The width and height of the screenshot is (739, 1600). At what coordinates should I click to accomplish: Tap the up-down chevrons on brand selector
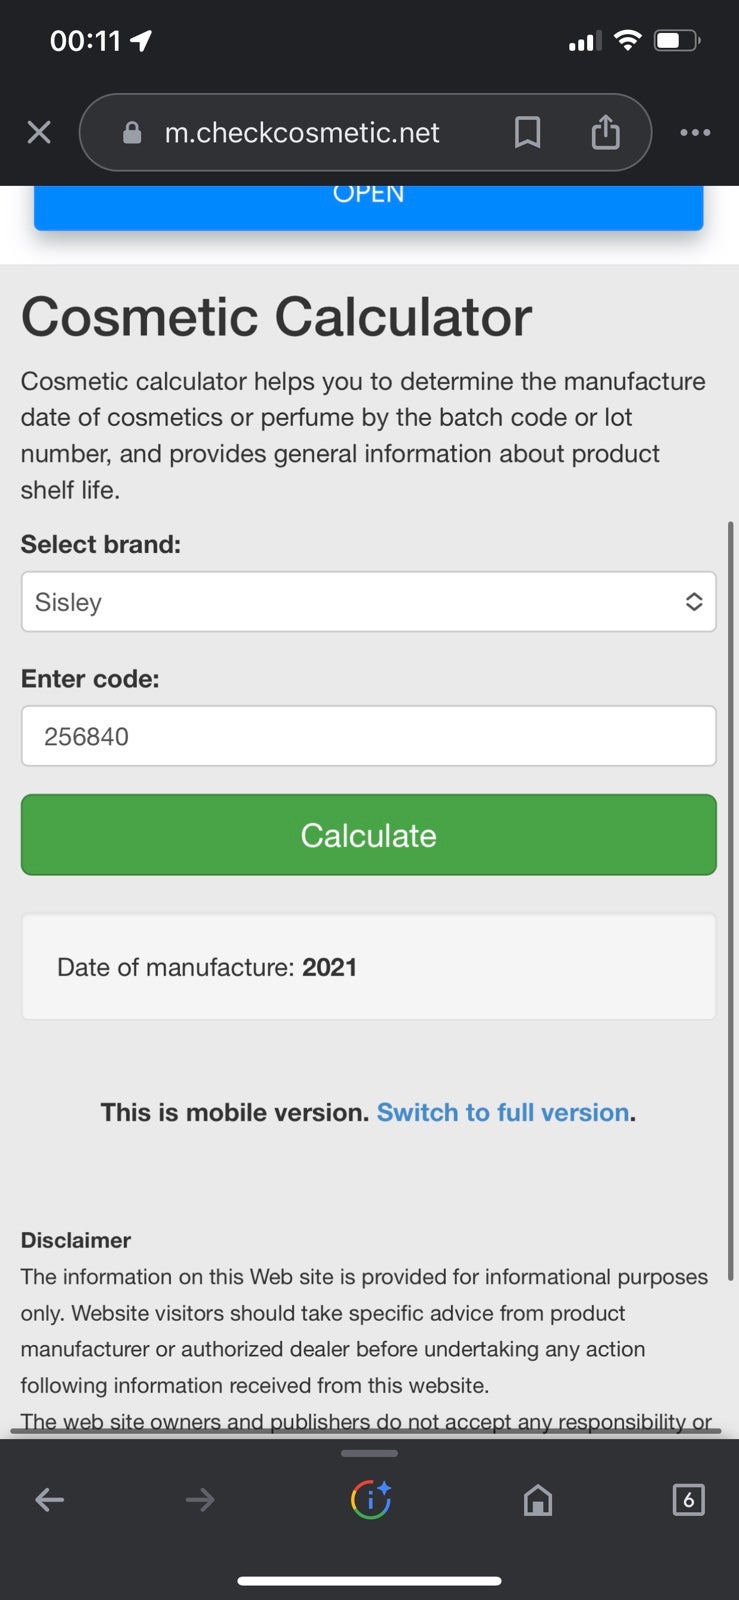[x=694, y=602]
